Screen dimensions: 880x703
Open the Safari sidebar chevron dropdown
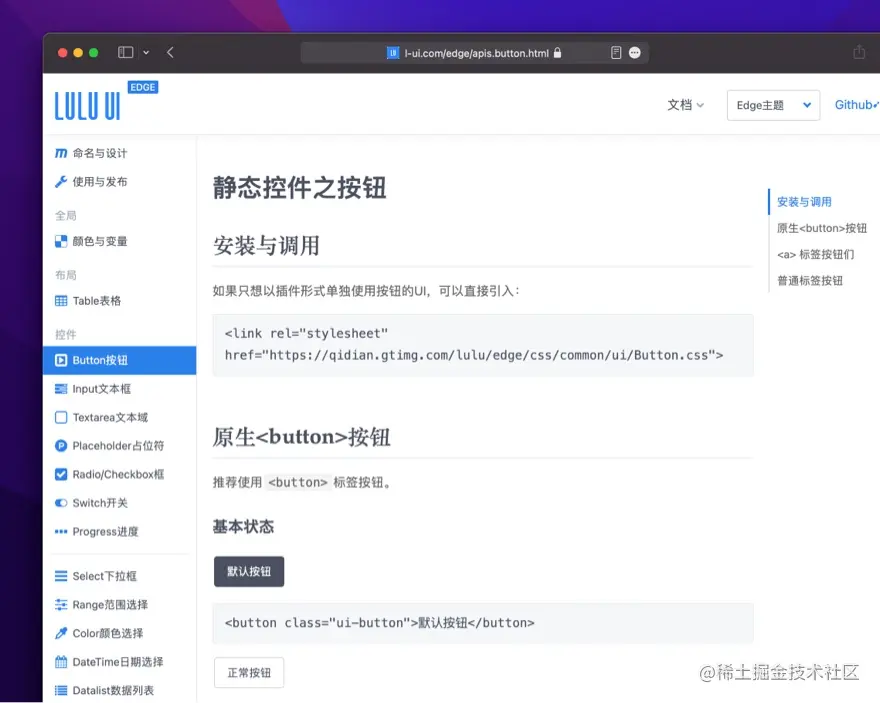(x=146, y=52)
